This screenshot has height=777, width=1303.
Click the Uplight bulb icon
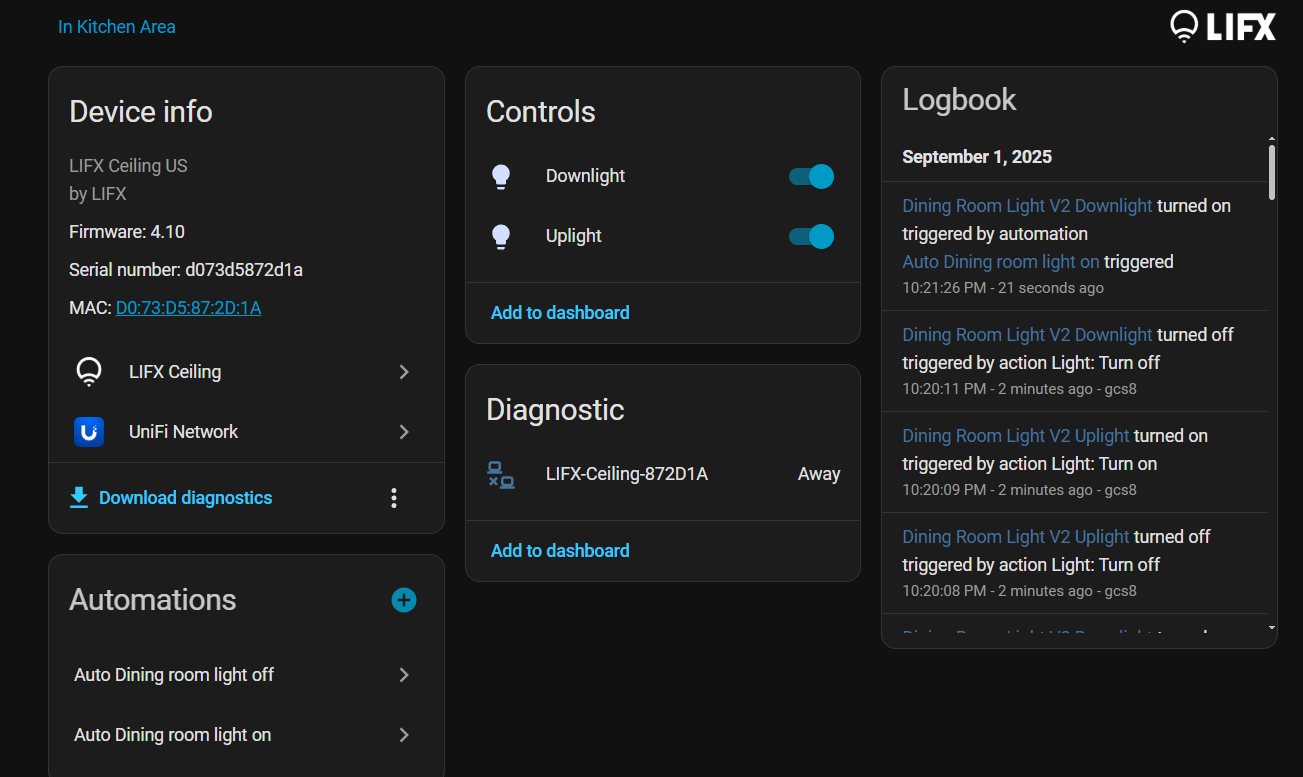501,237
